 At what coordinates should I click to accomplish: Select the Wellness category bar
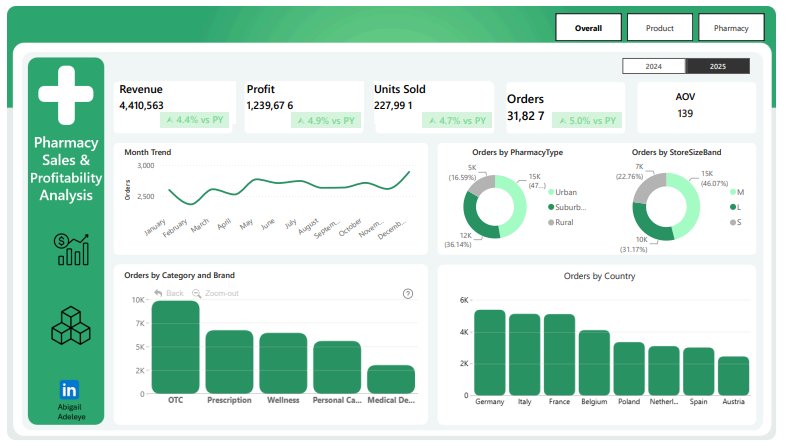point(283,363)
